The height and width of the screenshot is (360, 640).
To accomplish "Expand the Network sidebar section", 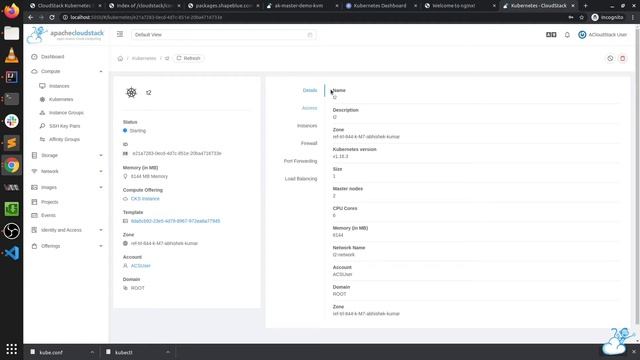I will tap(67, 171).
